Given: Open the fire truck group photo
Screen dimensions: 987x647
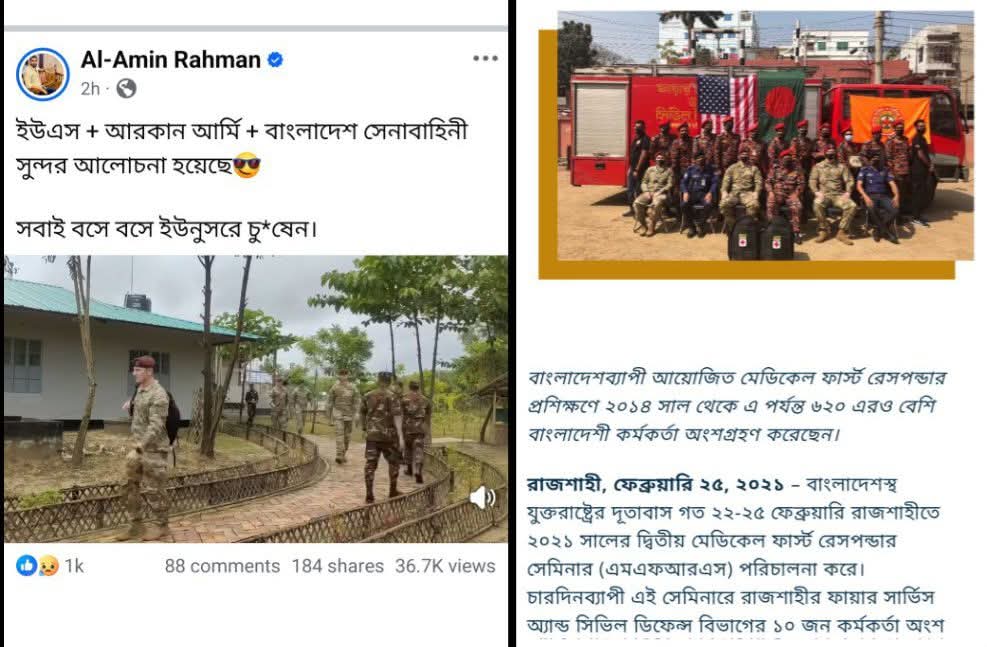Looking at the screenshot, I should [x=765, y=135].
